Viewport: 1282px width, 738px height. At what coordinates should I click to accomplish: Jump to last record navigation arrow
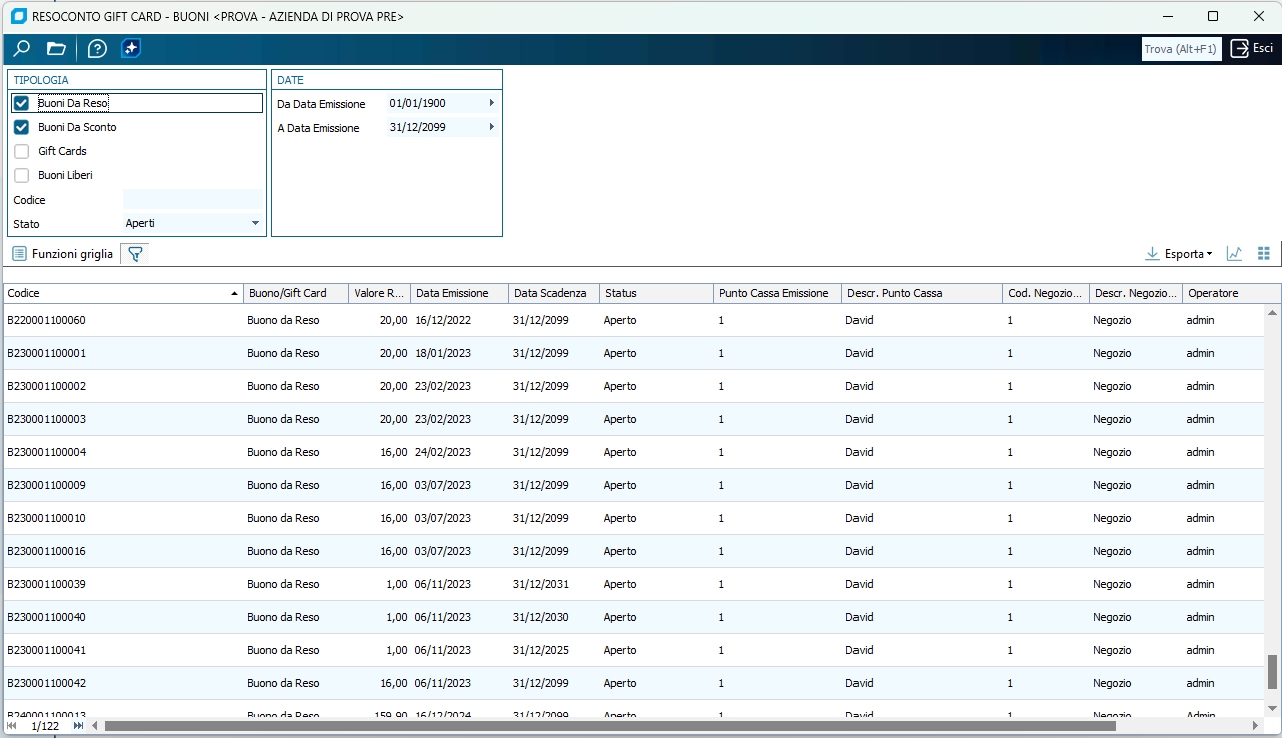click(x=79, y=726)
